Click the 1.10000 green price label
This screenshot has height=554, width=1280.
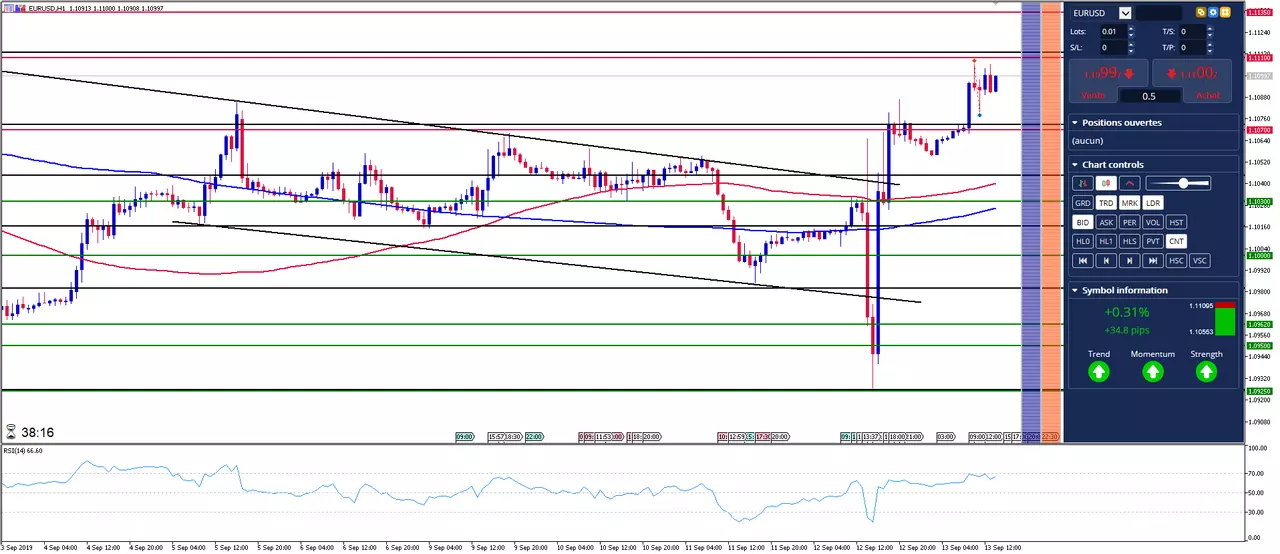[x=1259, y=256]
